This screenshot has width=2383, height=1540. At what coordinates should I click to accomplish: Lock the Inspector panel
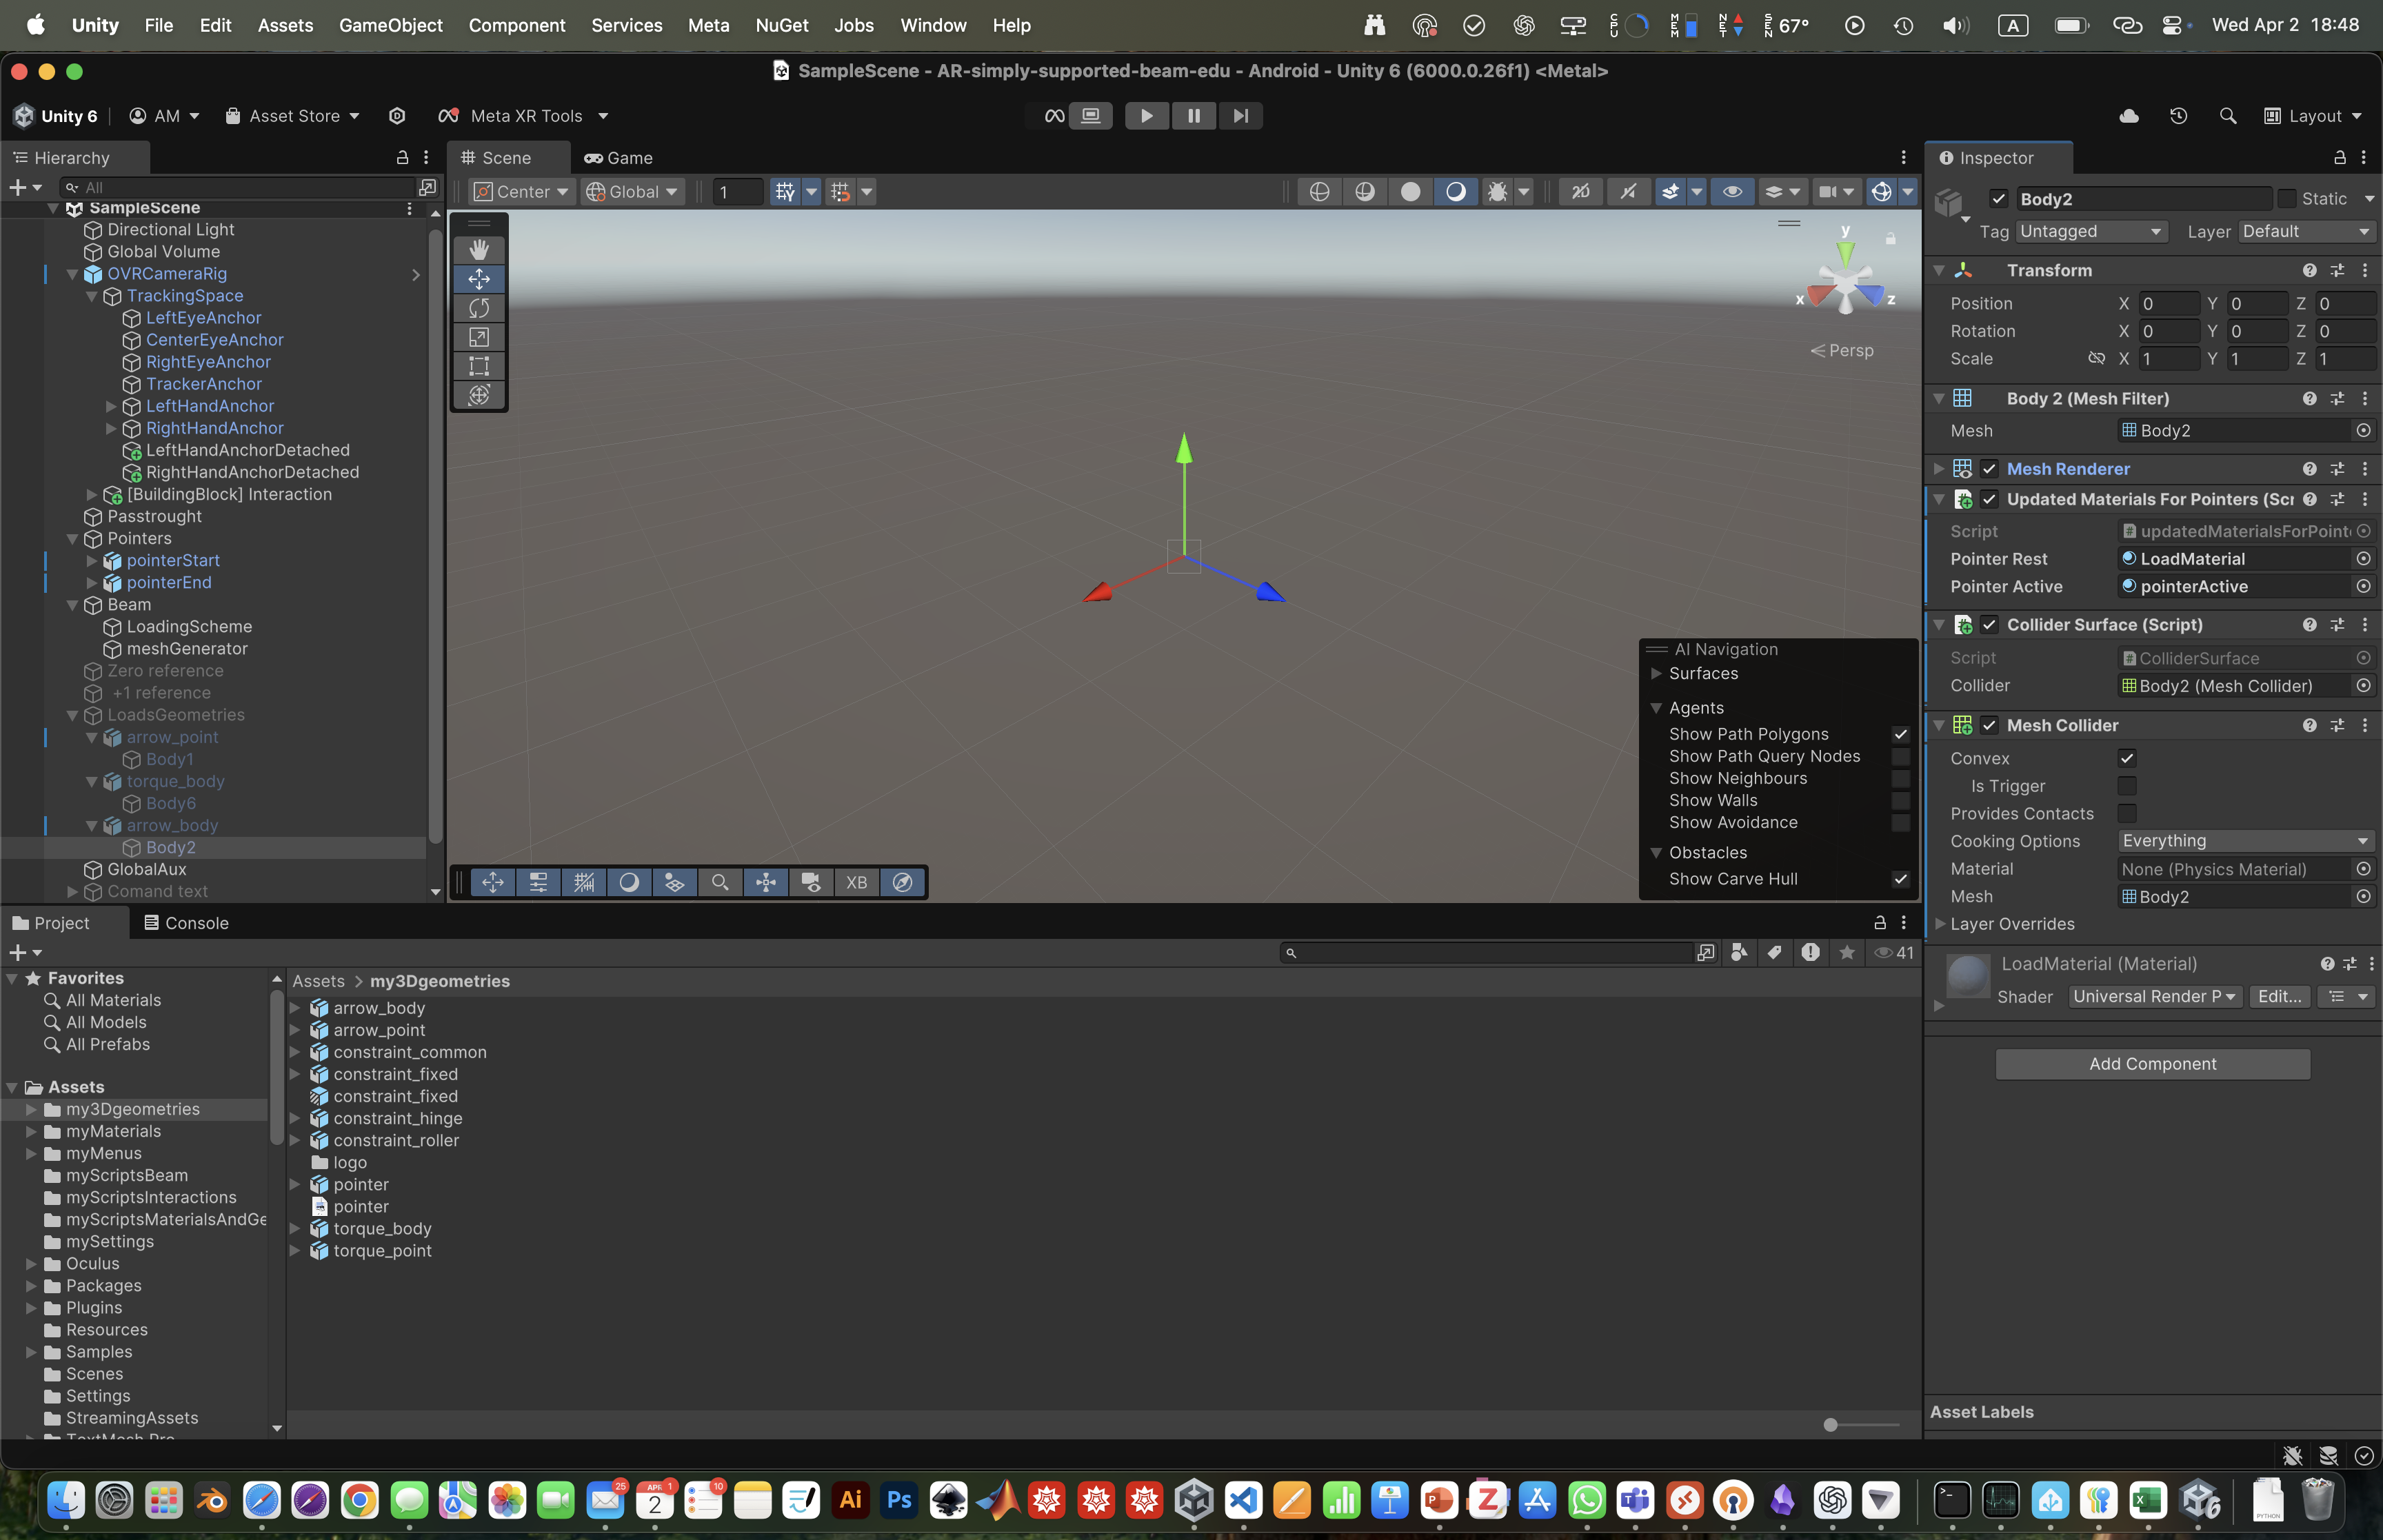(x=2339, y=157)
